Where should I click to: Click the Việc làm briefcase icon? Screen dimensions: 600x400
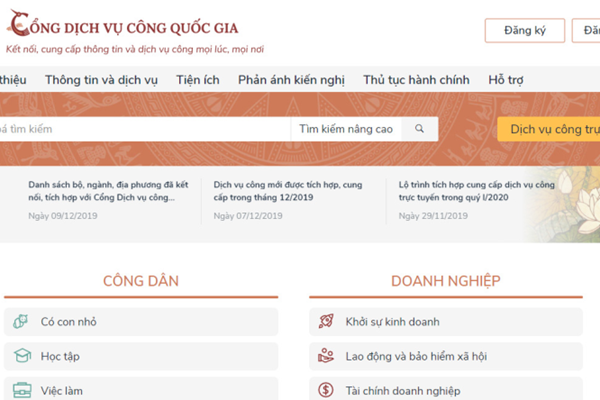22,390
